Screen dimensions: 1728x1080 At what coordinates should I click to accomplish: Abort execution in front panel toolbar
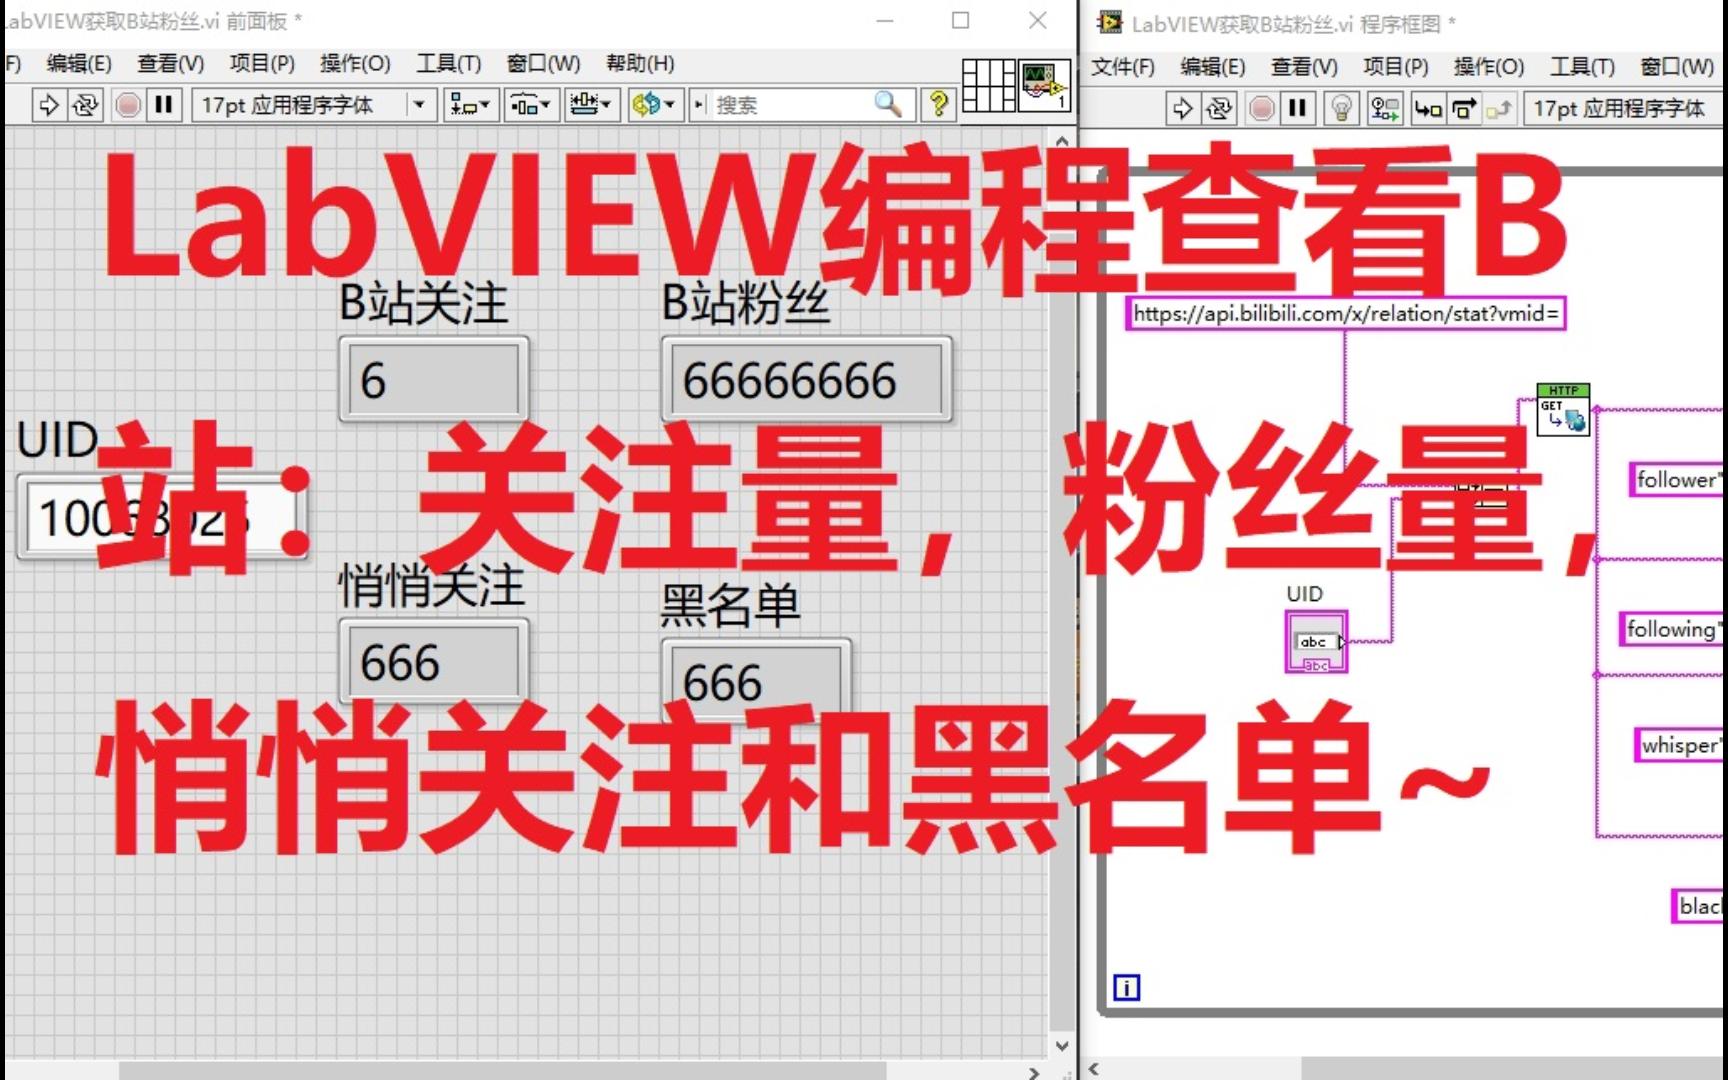coord(128,104)
